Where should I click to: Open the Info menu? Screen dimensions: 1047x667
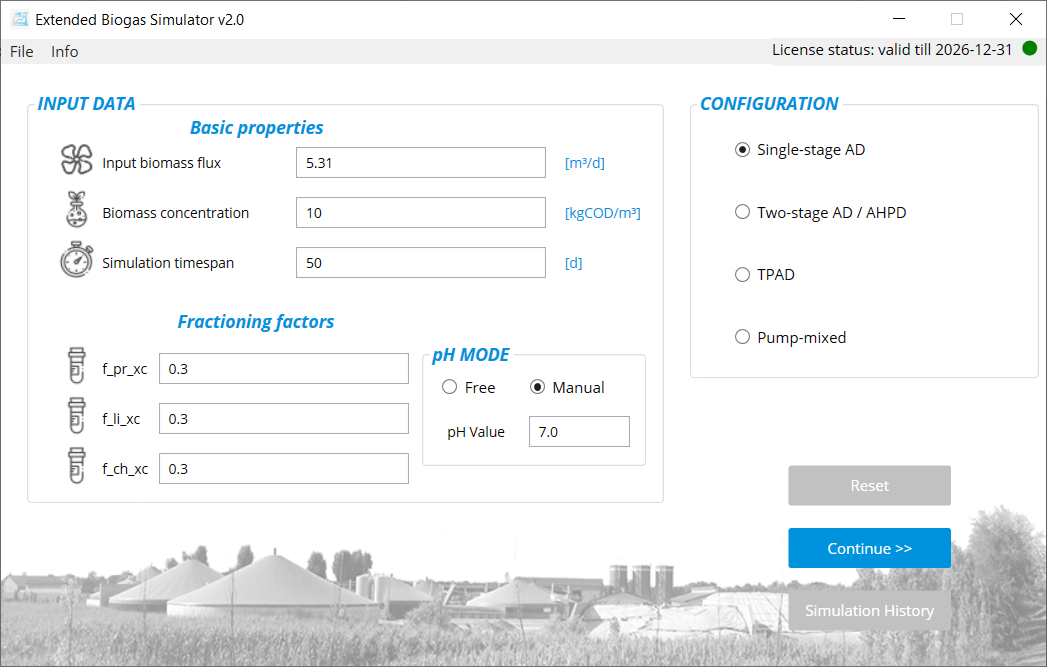coord(65,51)
